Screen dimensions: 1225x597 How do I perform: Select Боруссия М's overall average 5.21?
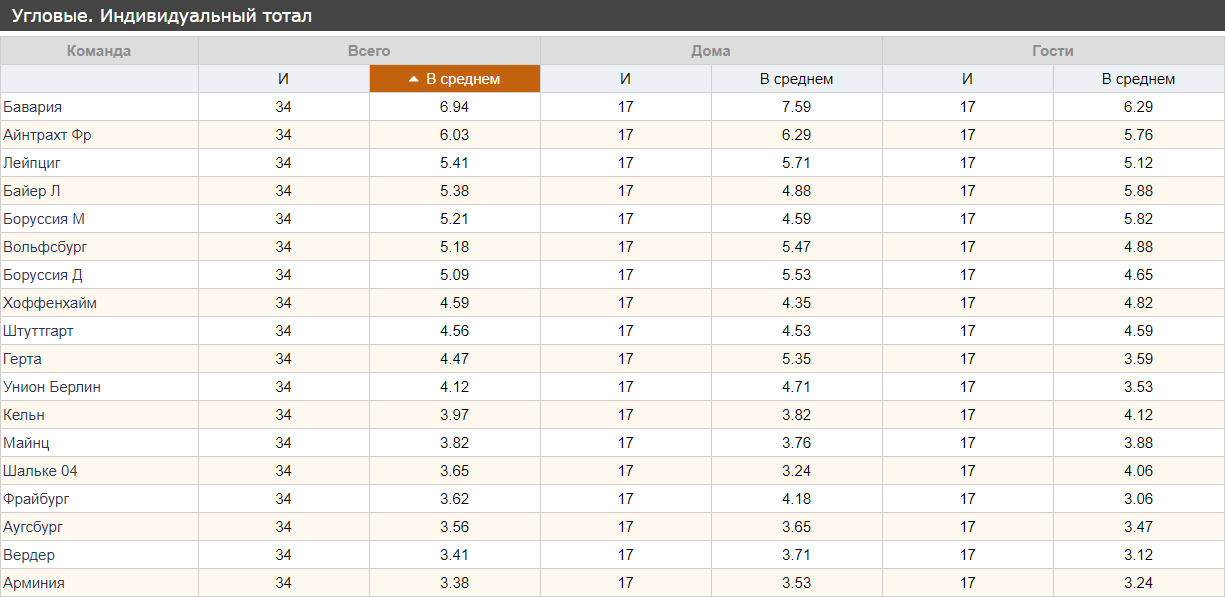[455, 219]
